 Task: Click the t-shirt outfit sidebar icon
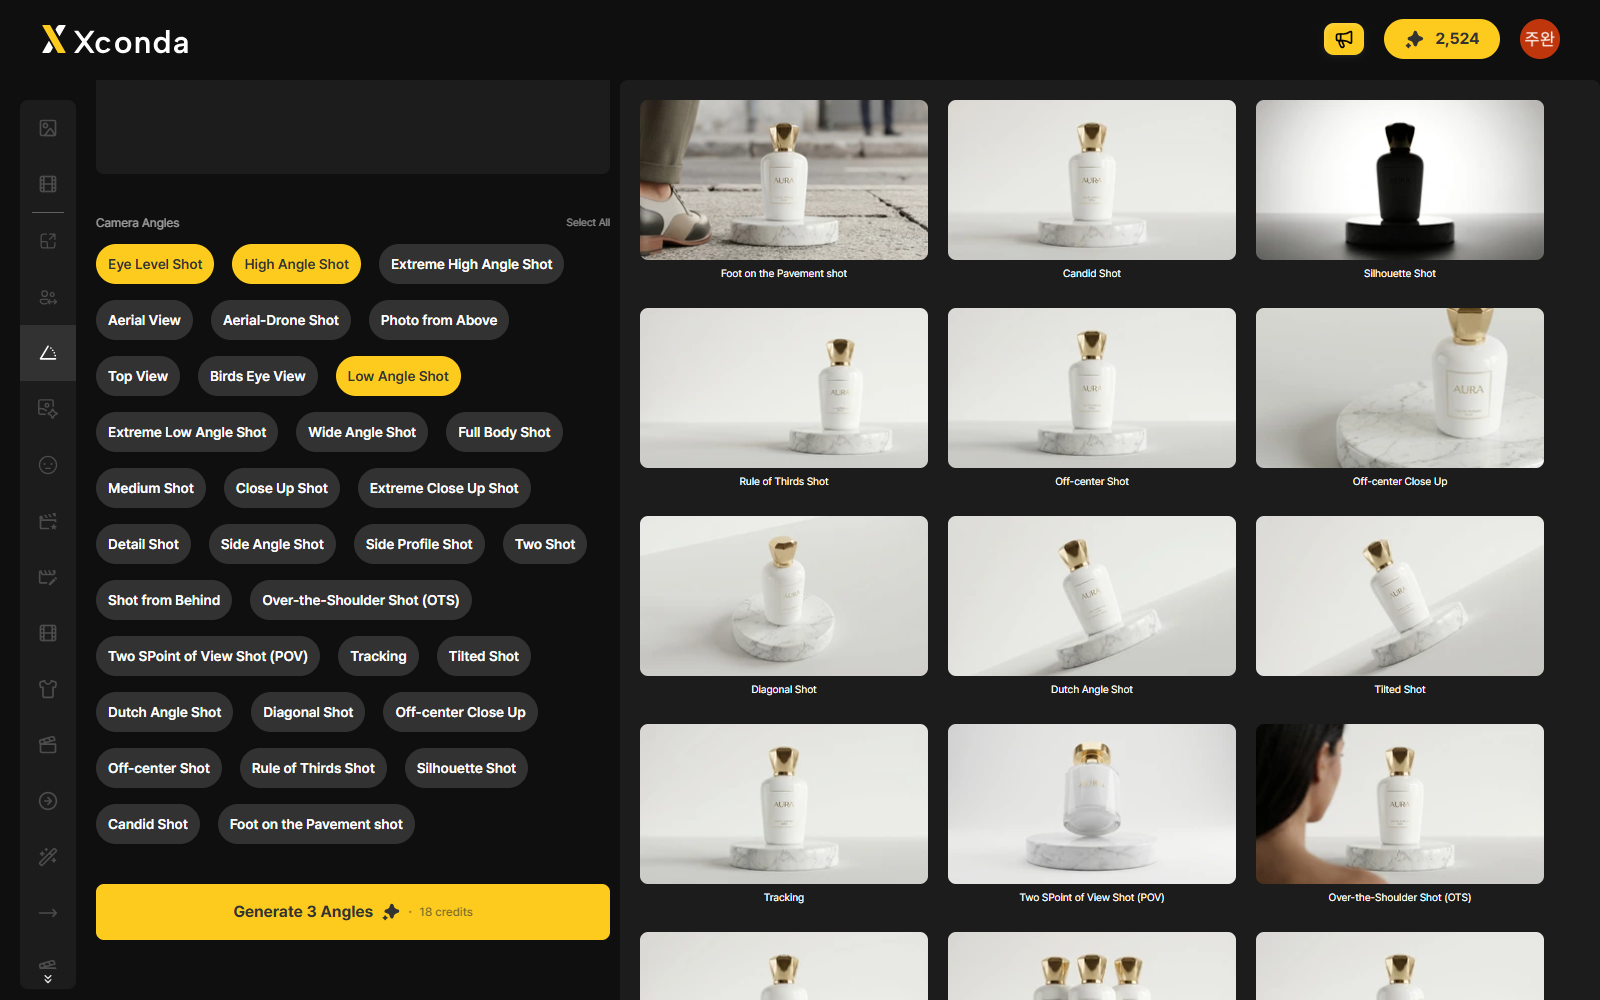(48, 689)
